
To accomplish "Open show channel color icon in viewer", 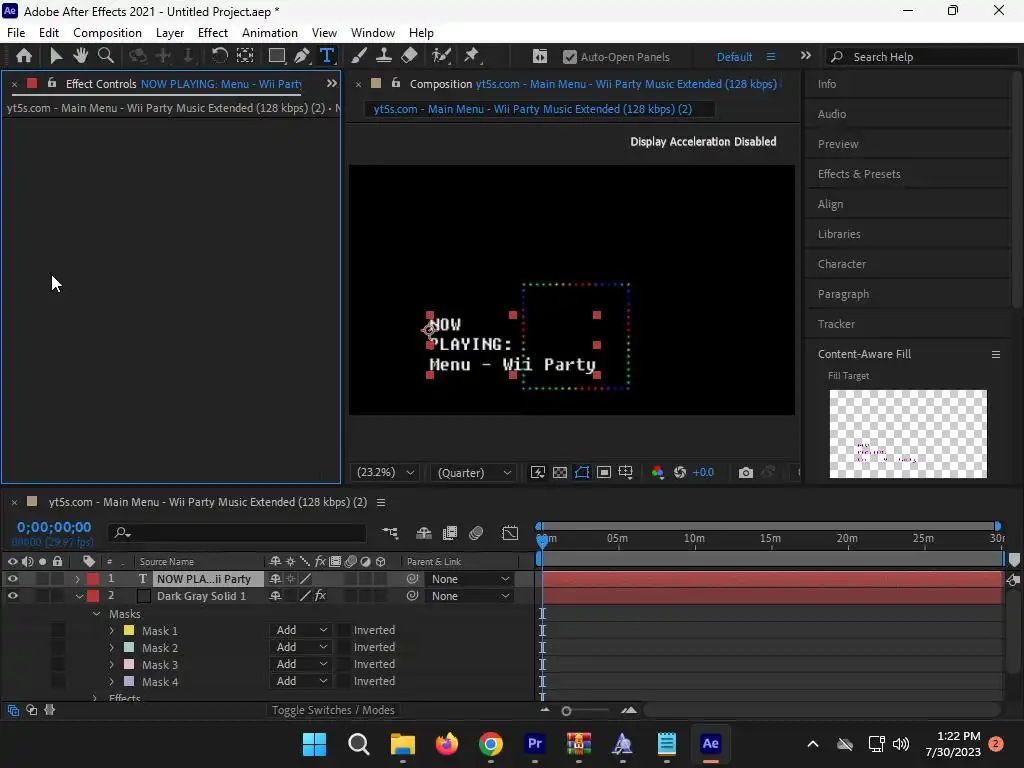I will point(658,472).
